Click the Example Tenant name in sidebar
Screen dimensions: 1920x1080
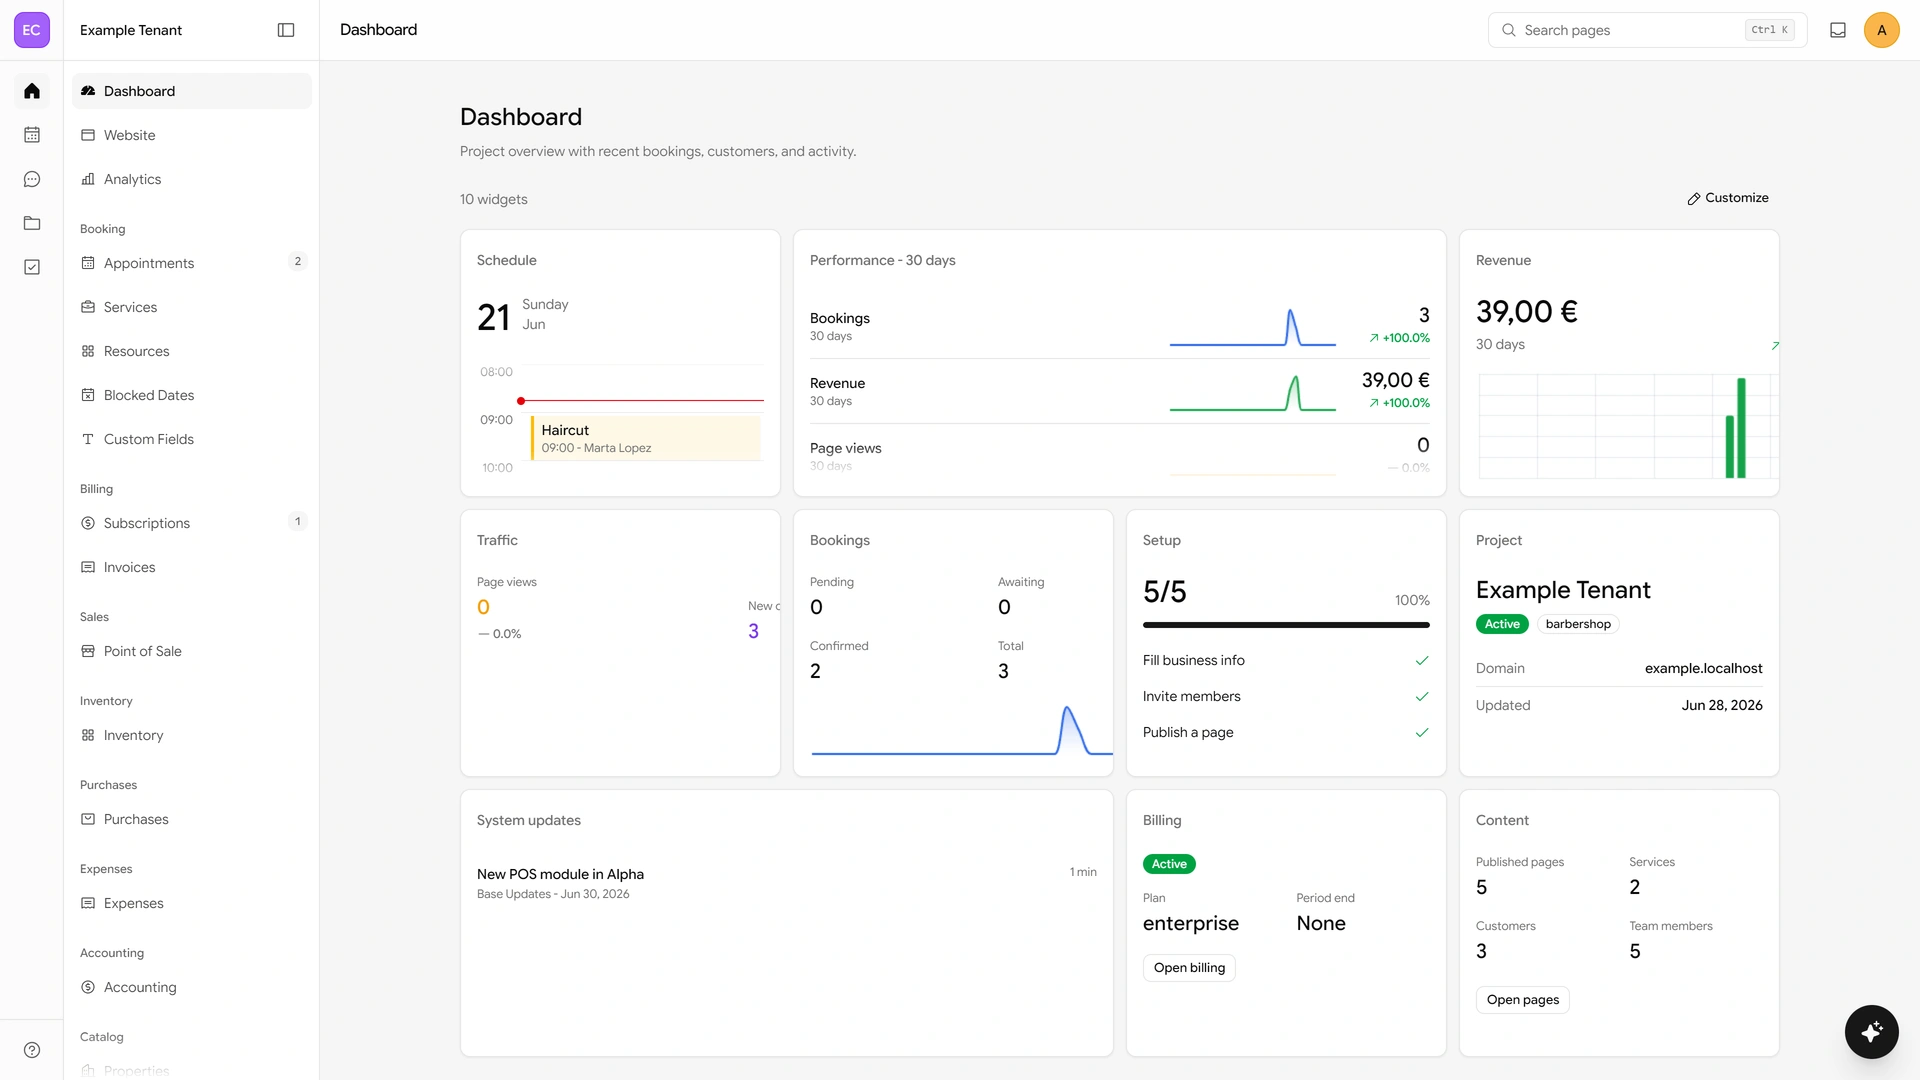(131, 30)
